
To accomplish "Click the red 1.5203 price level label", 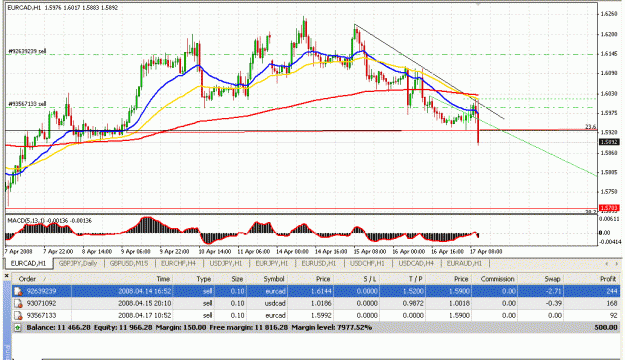I will click(x=609, y=208).
